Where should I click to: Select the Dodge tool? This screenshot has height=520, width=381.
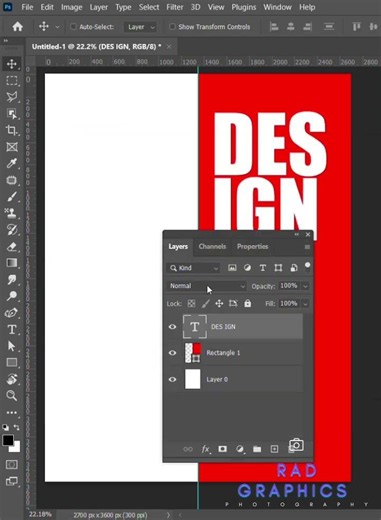pyautogui.click(x=12, y=296)
